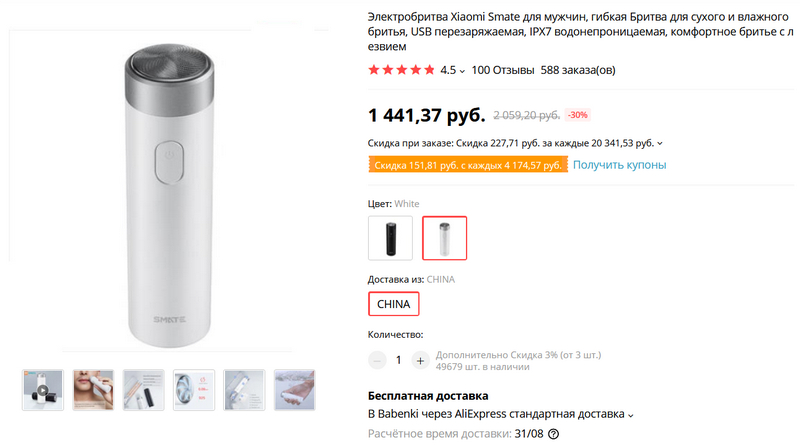The height and width of the screenshot is (447, 800).
Task: Choose CHINA as the shipping origin
Action: [x=394, y=304]
